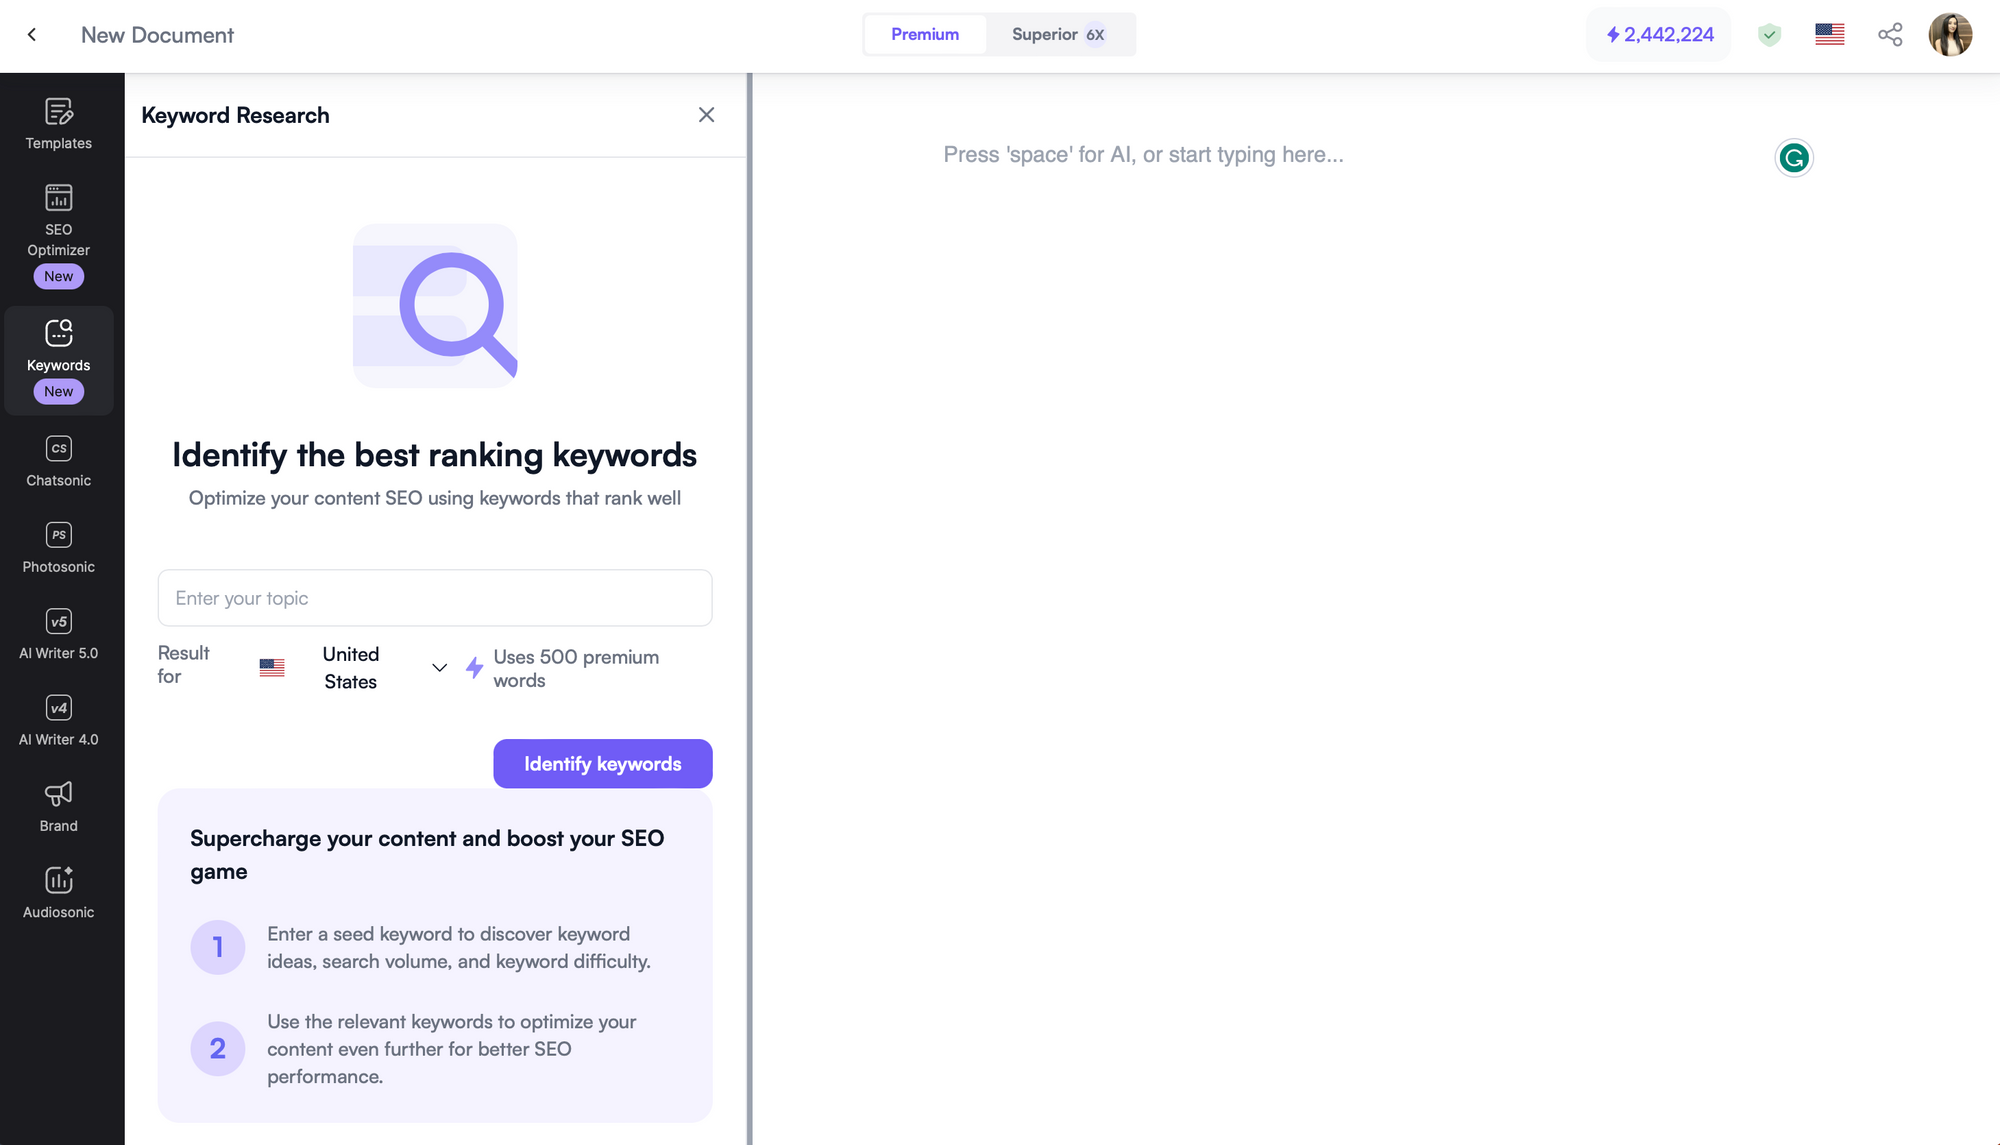Select US flag language setting
The height and width of the screenshot is (1145, 2000).
click(x=1831, y=33)
